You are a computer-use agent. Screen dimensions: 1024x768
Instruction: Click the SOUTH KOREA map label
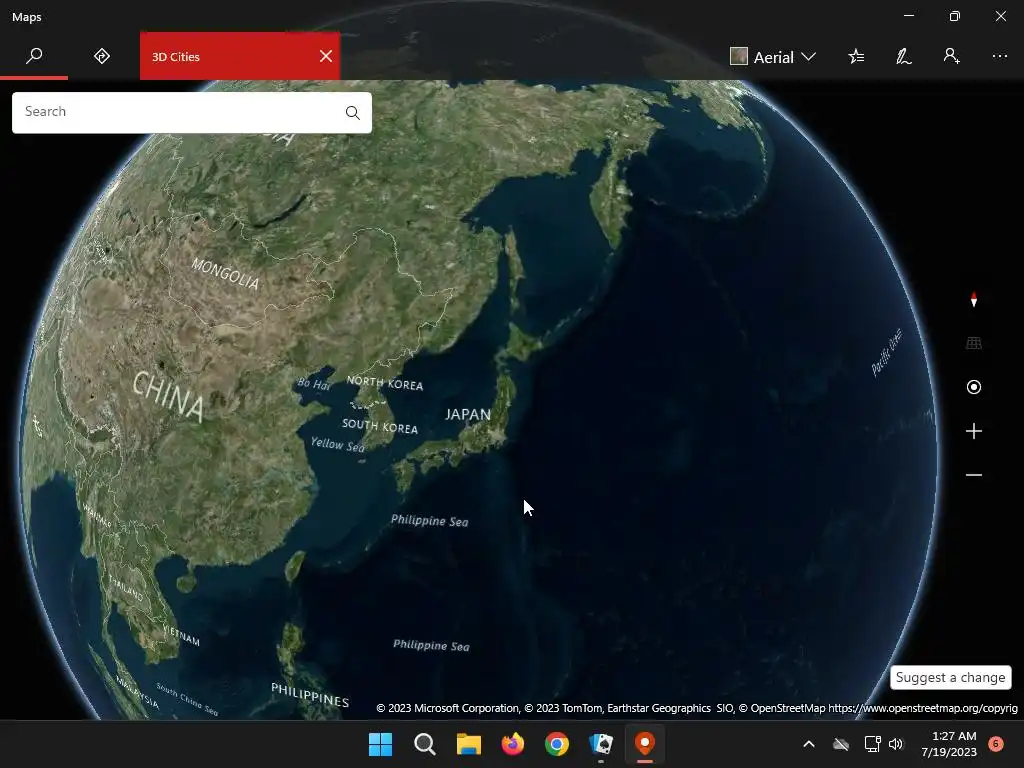tap(380, 426)
